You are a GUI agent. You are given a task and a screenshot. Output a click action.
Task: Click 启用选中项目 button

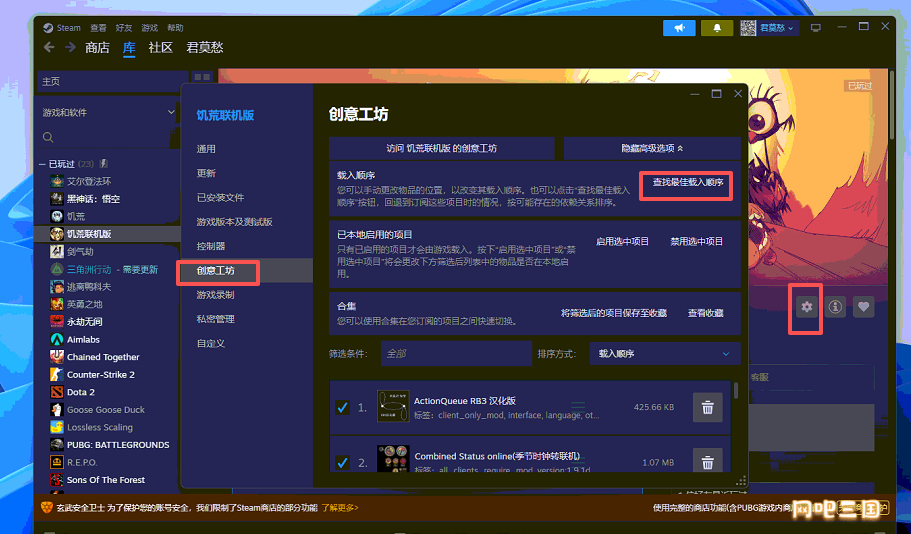click(x=622, y=241)
